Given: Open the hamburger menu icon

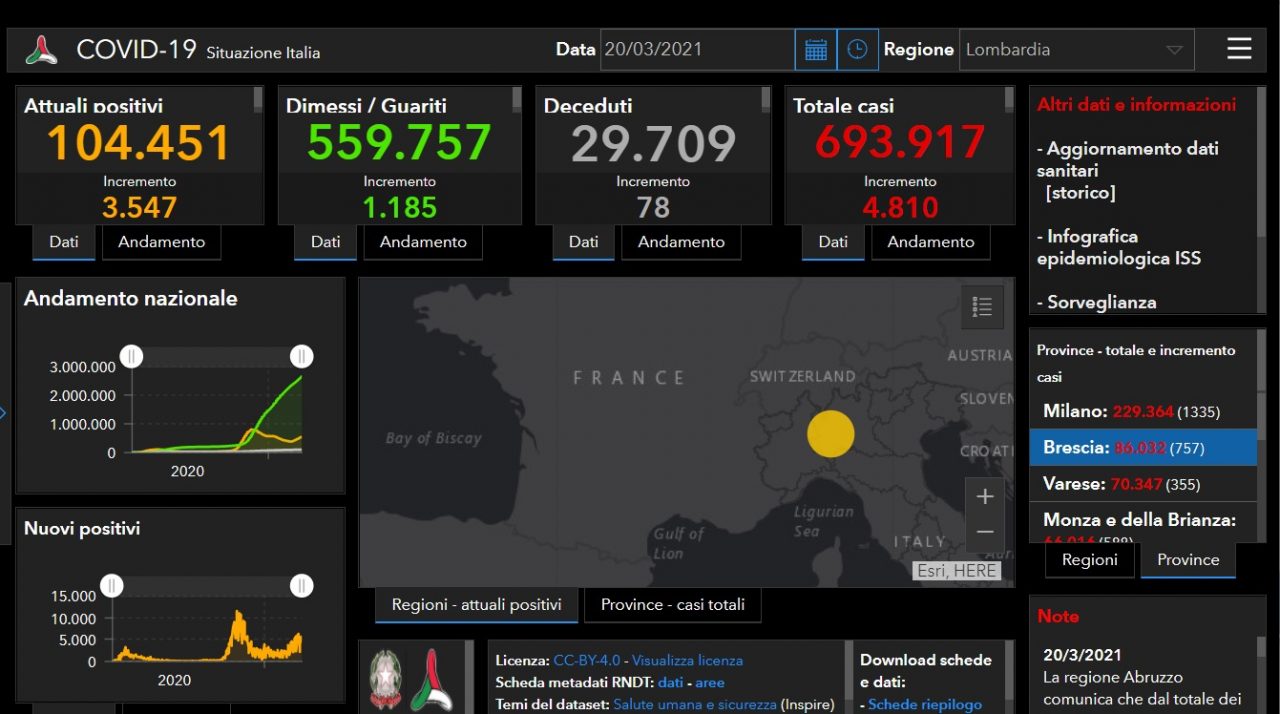Looking at the screenshot, I should coord(1239,49).
